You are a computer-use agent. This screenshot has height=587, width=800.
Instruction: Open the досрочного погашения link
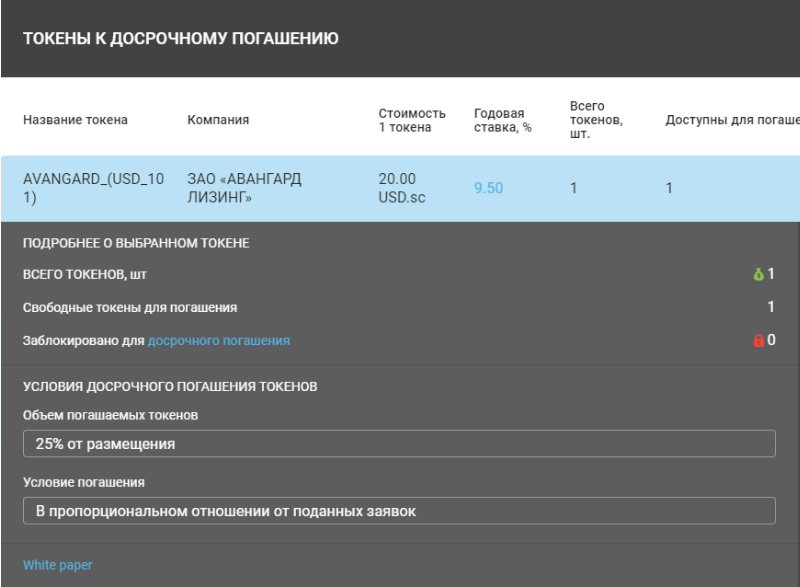point(219,341)
